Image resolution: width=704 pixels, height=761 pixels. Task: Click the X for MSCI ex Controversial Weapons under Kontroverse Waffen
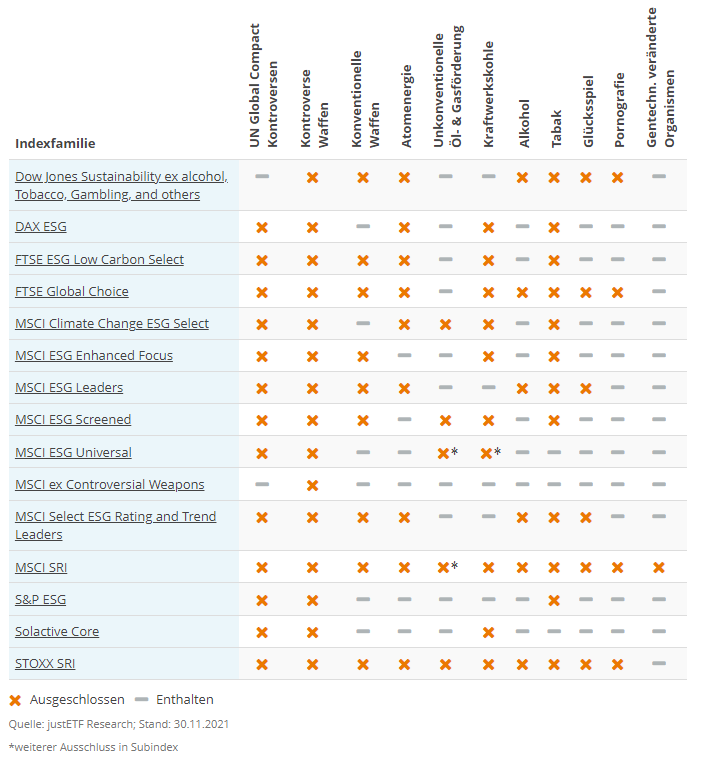pos(312,485)
